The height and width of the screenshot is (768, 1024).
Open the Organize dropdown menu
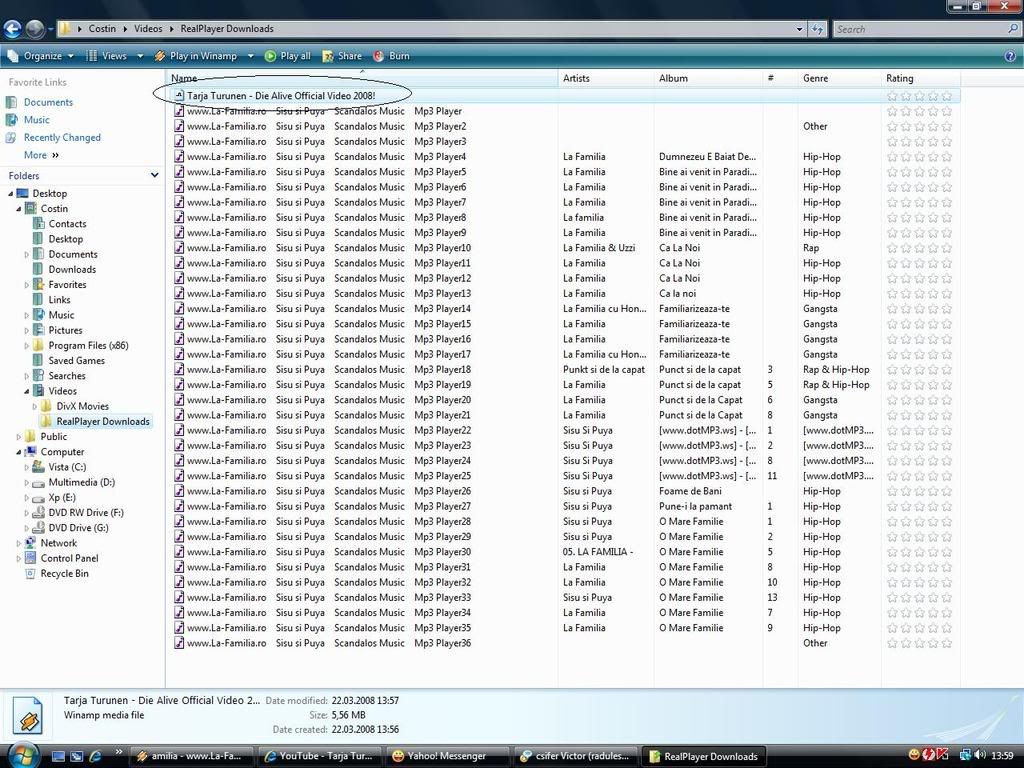click(x=42, y=56)
